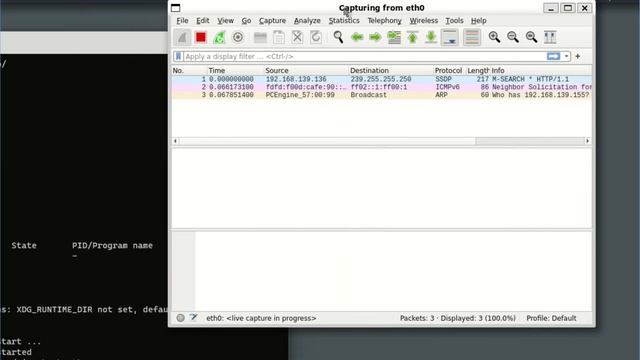Apply the display filter arrow button
The height and width of the screenshot is (360, 640).
(553, 56)
